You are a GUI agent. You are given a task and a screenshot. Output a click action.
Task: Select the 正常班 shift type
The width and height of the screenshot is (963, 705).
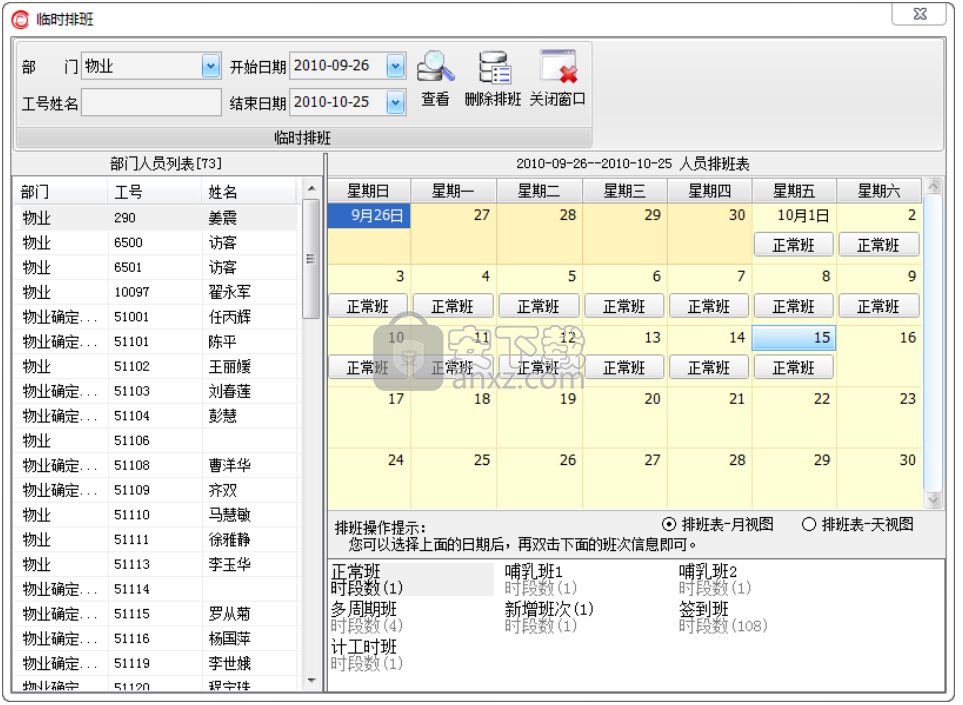(x=411, y=579)
